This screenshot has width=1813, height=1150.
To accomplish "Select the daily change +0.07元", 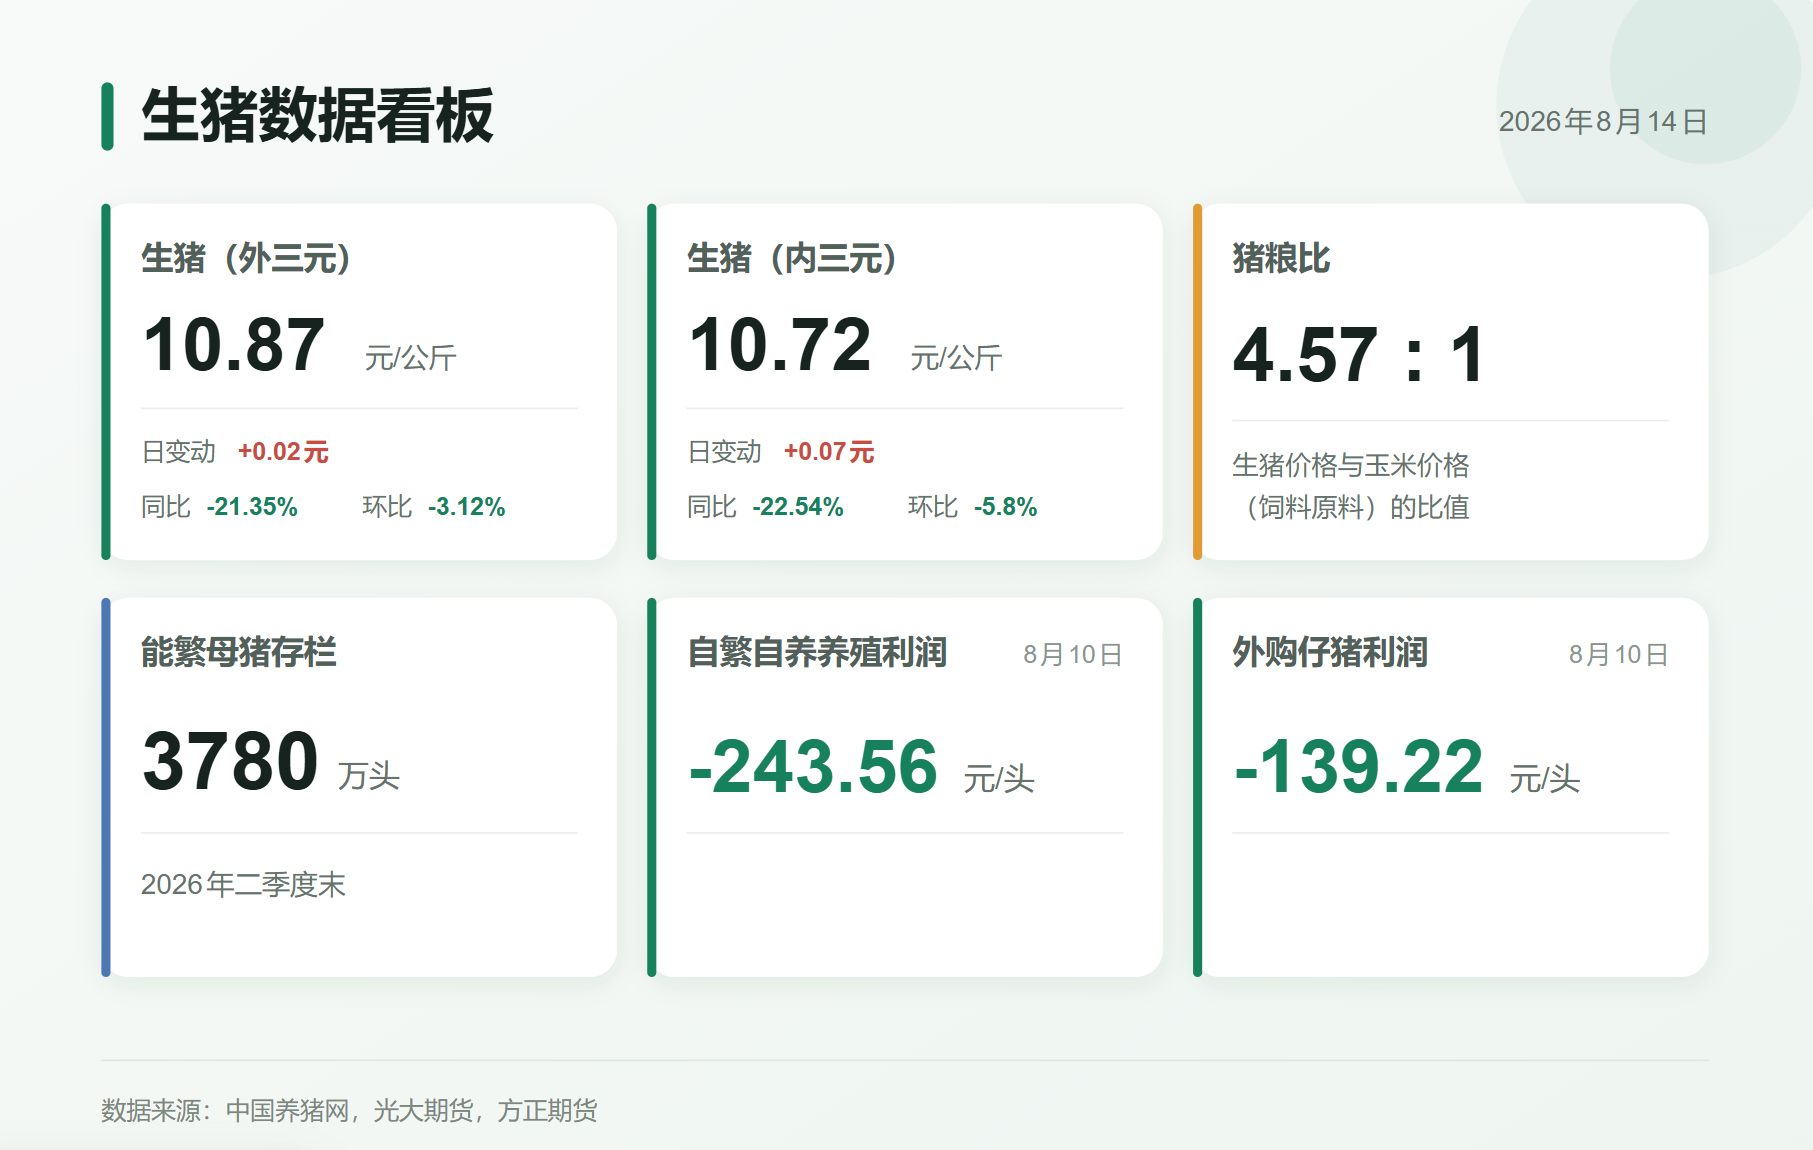I will pos(829,452).
